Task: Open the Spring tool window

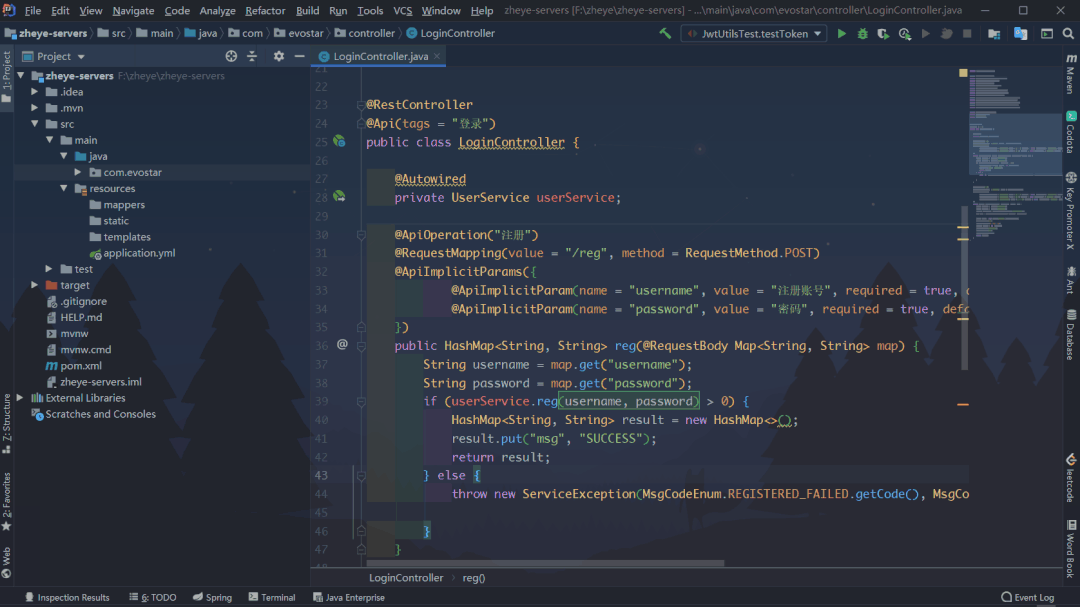Action: [x=212, y=597]
